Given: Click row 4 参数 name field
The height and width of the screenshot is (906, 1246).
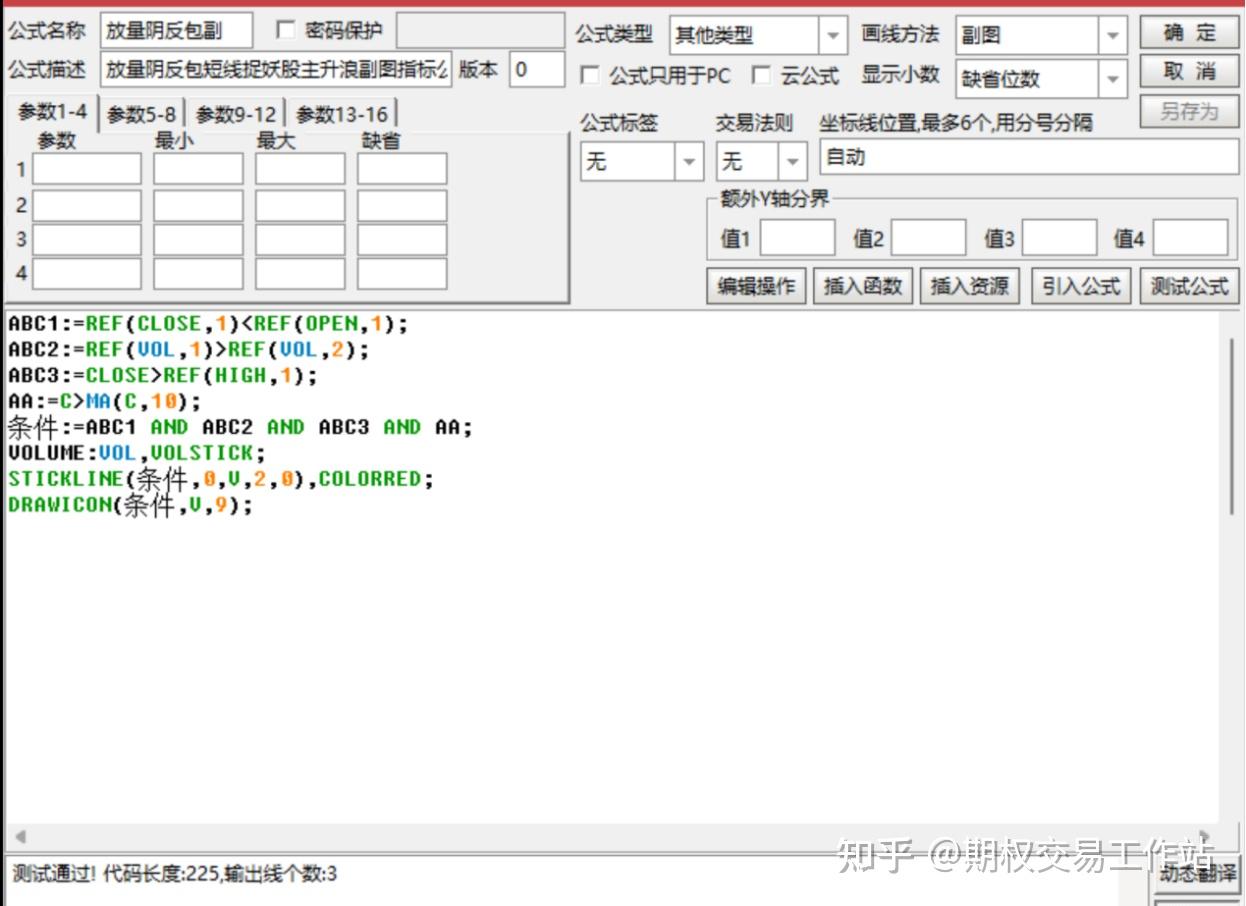Looking at the screenshot, I should pyautogui.click(x=87, y=273).
